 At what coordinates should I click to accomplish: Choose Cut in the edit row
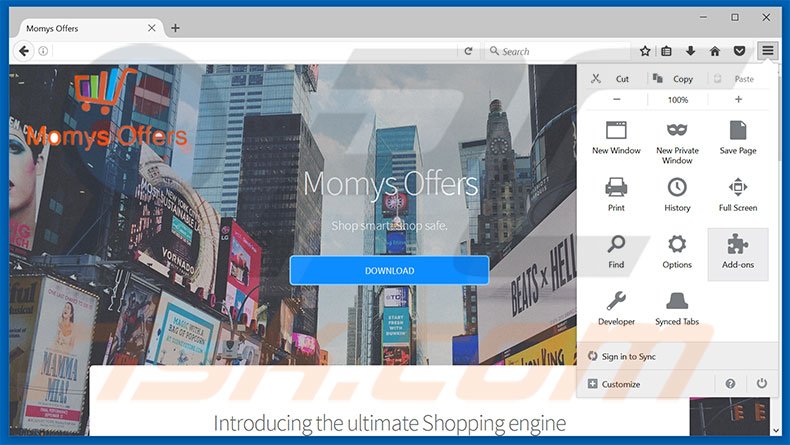[622, 79]
